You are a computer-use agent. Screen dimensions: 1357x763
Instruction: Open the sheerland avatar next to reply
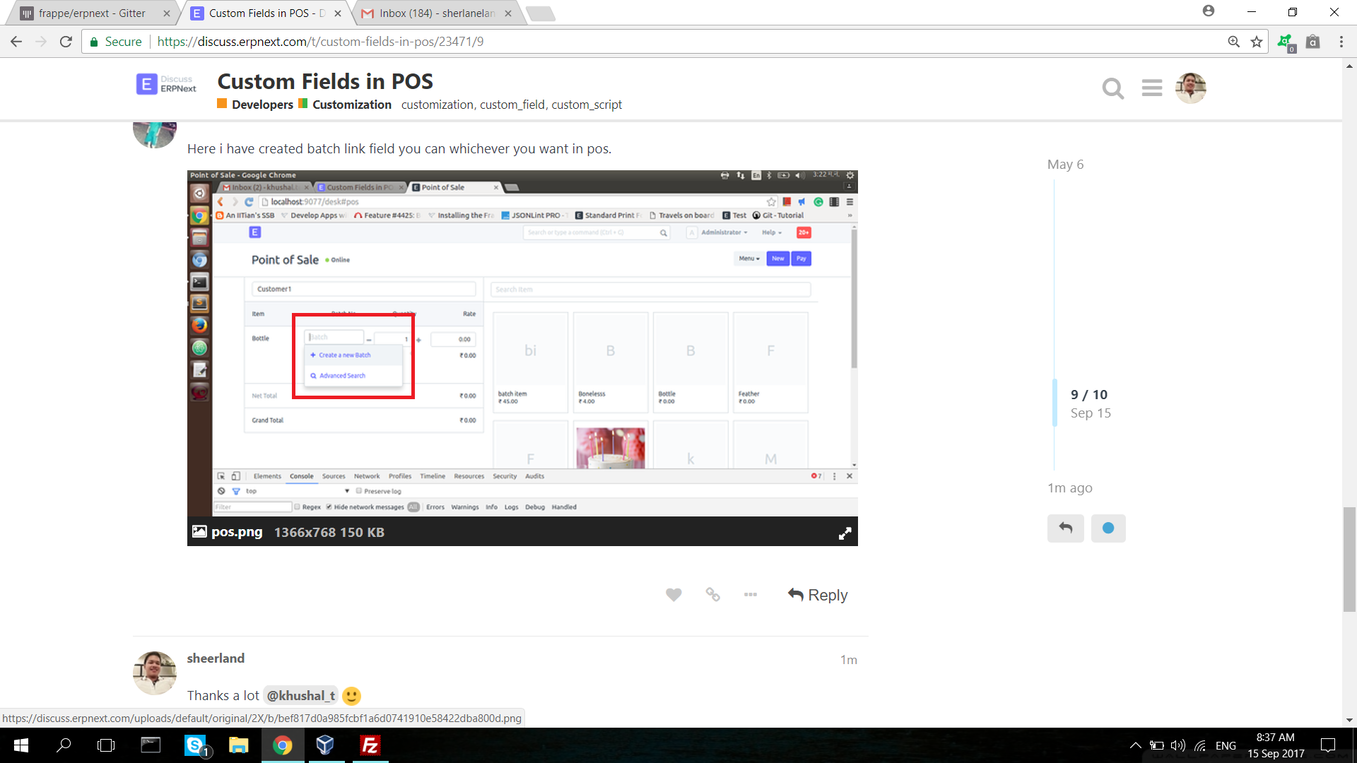(154, 673)
